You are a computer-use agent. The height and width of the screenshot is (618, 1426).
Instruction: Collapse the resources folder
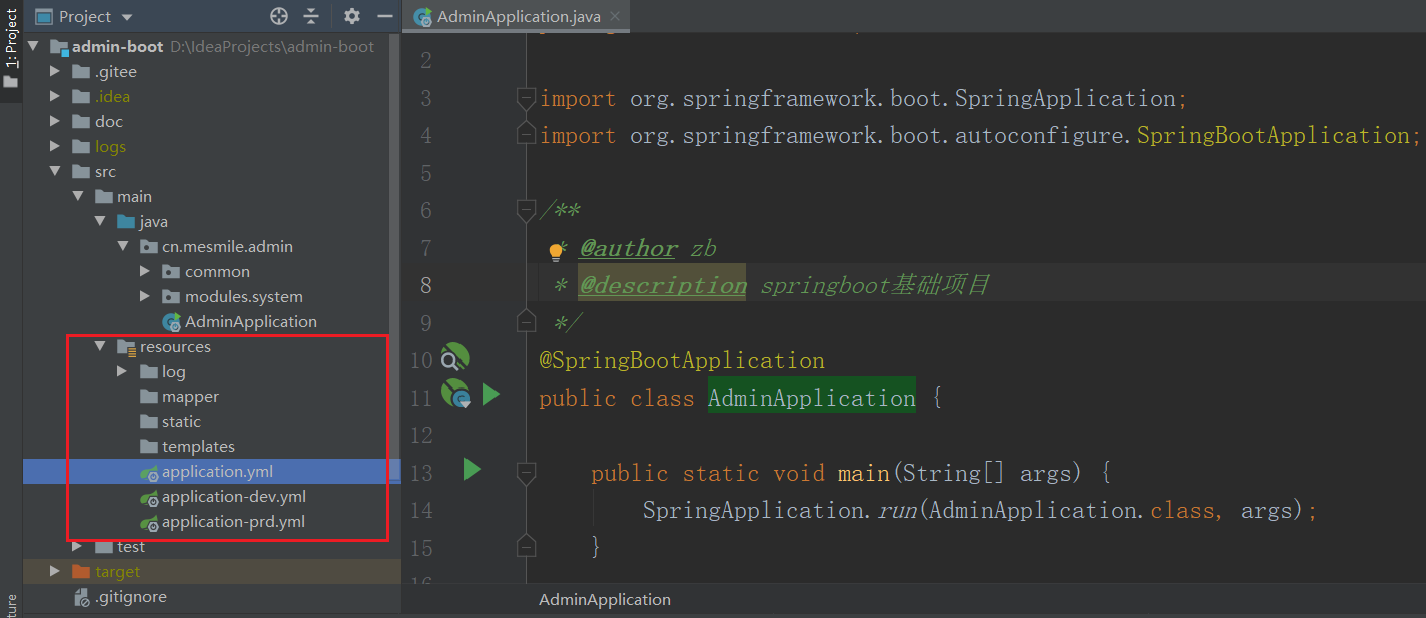(100, 347)
